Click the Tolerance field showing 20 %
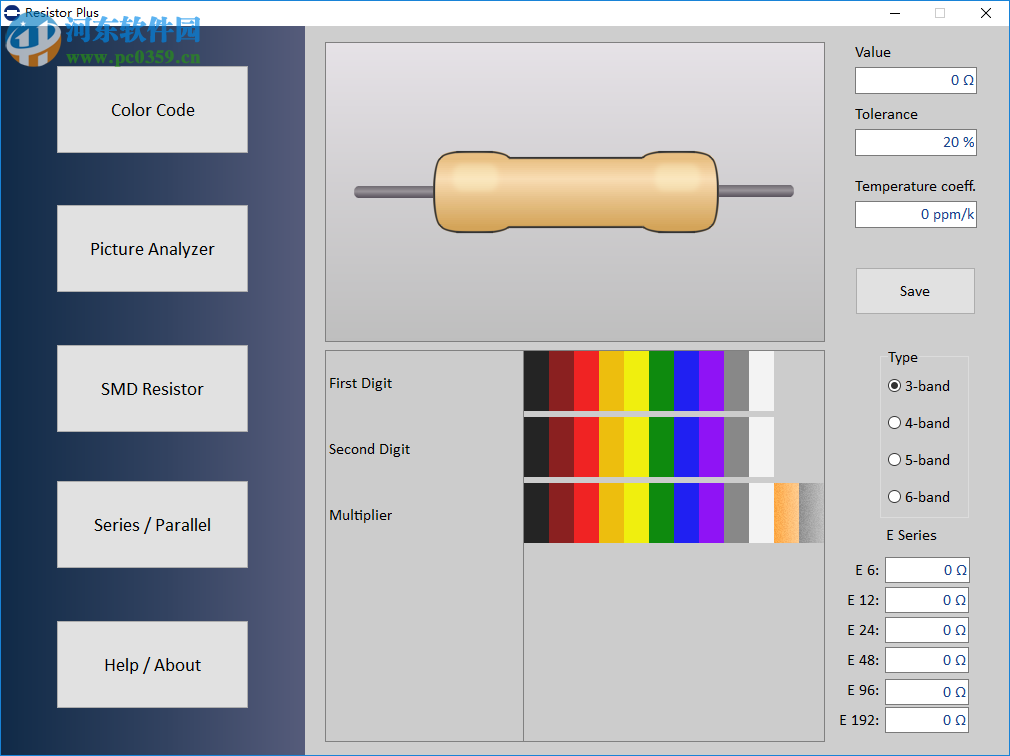This screenshot has width=1010, height=756. 915,142
